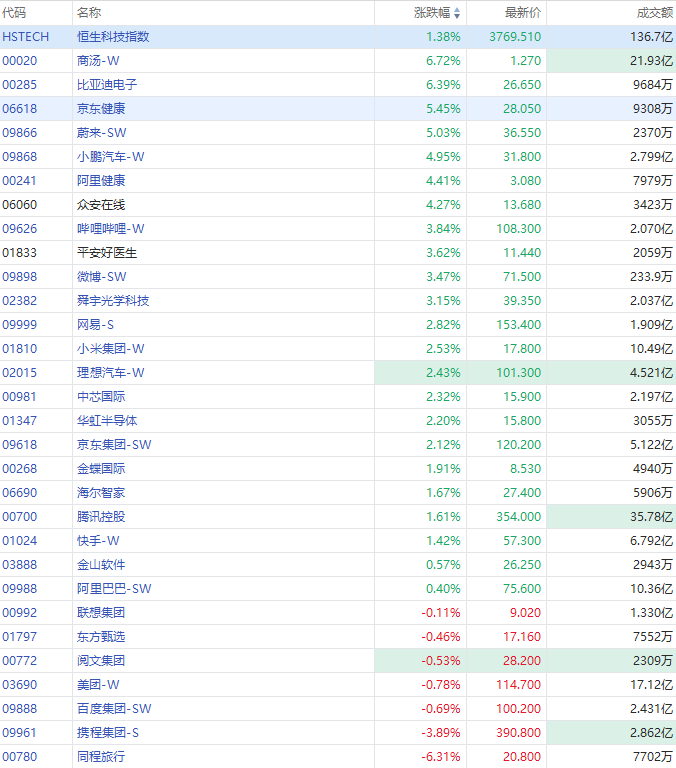The width and height of the screenshot is (676, 768).
Task: Click stock code 00700
Action: pyautogui.click(x=20, y=517)
